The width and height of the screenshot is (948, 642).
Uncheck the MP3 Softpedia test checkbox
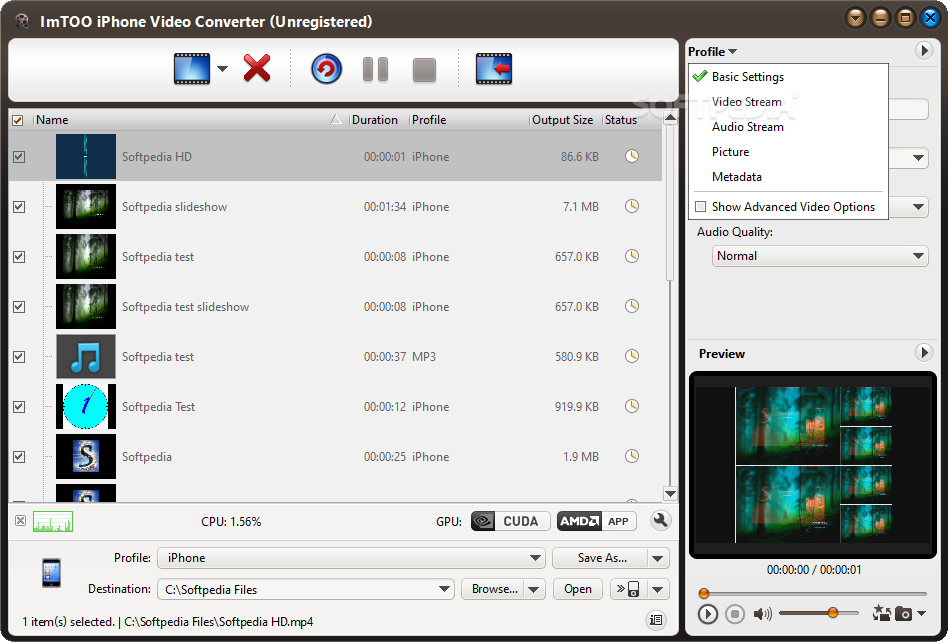click(19, 357)
